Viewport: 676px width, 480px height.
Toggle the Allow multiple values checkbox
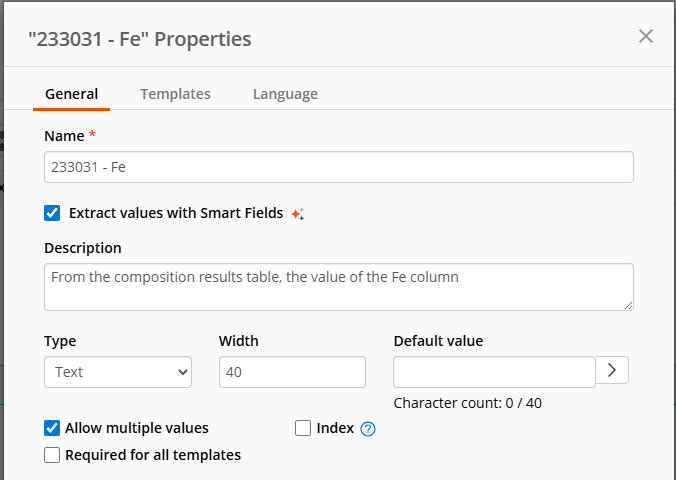coord(53,428)
